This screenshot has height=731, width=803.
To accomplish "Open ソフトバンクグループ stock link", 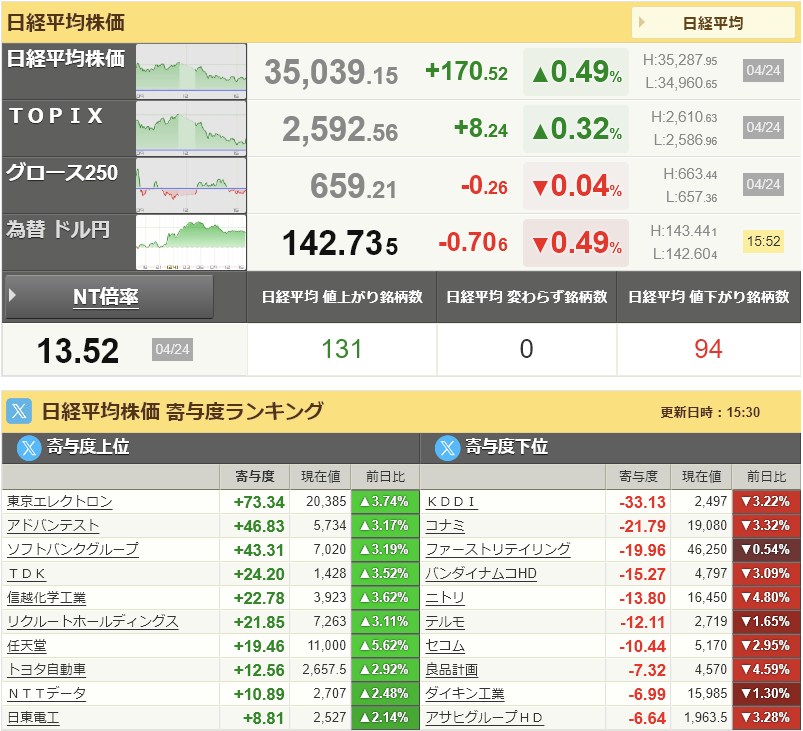I will (73, 550).
